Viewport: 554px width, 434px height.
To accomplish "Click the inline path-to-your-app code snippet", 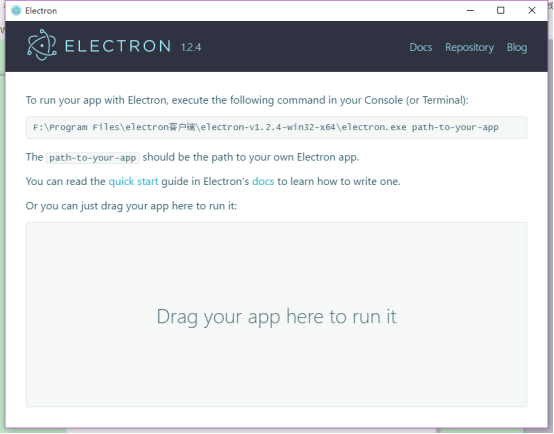I will (93, 158).
